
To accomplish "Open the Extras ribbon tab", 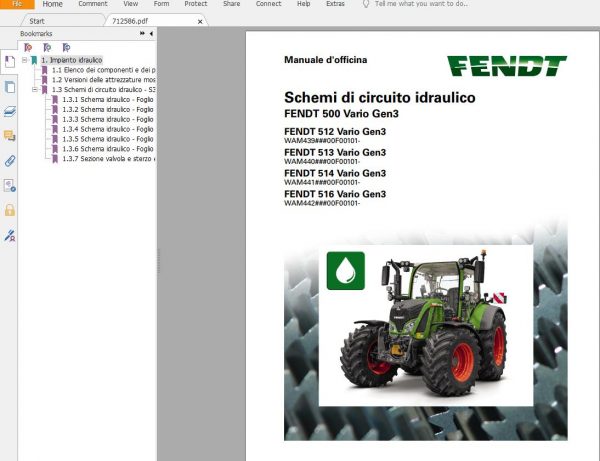I will [x=335, y=4].
